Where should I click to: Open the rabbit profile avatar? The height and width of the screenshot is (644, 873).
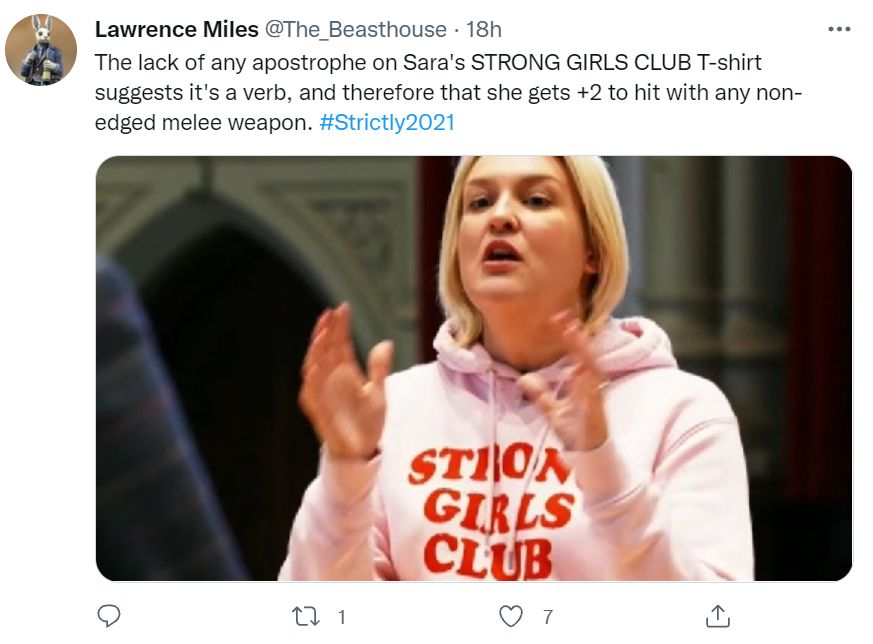pos(41,50)
